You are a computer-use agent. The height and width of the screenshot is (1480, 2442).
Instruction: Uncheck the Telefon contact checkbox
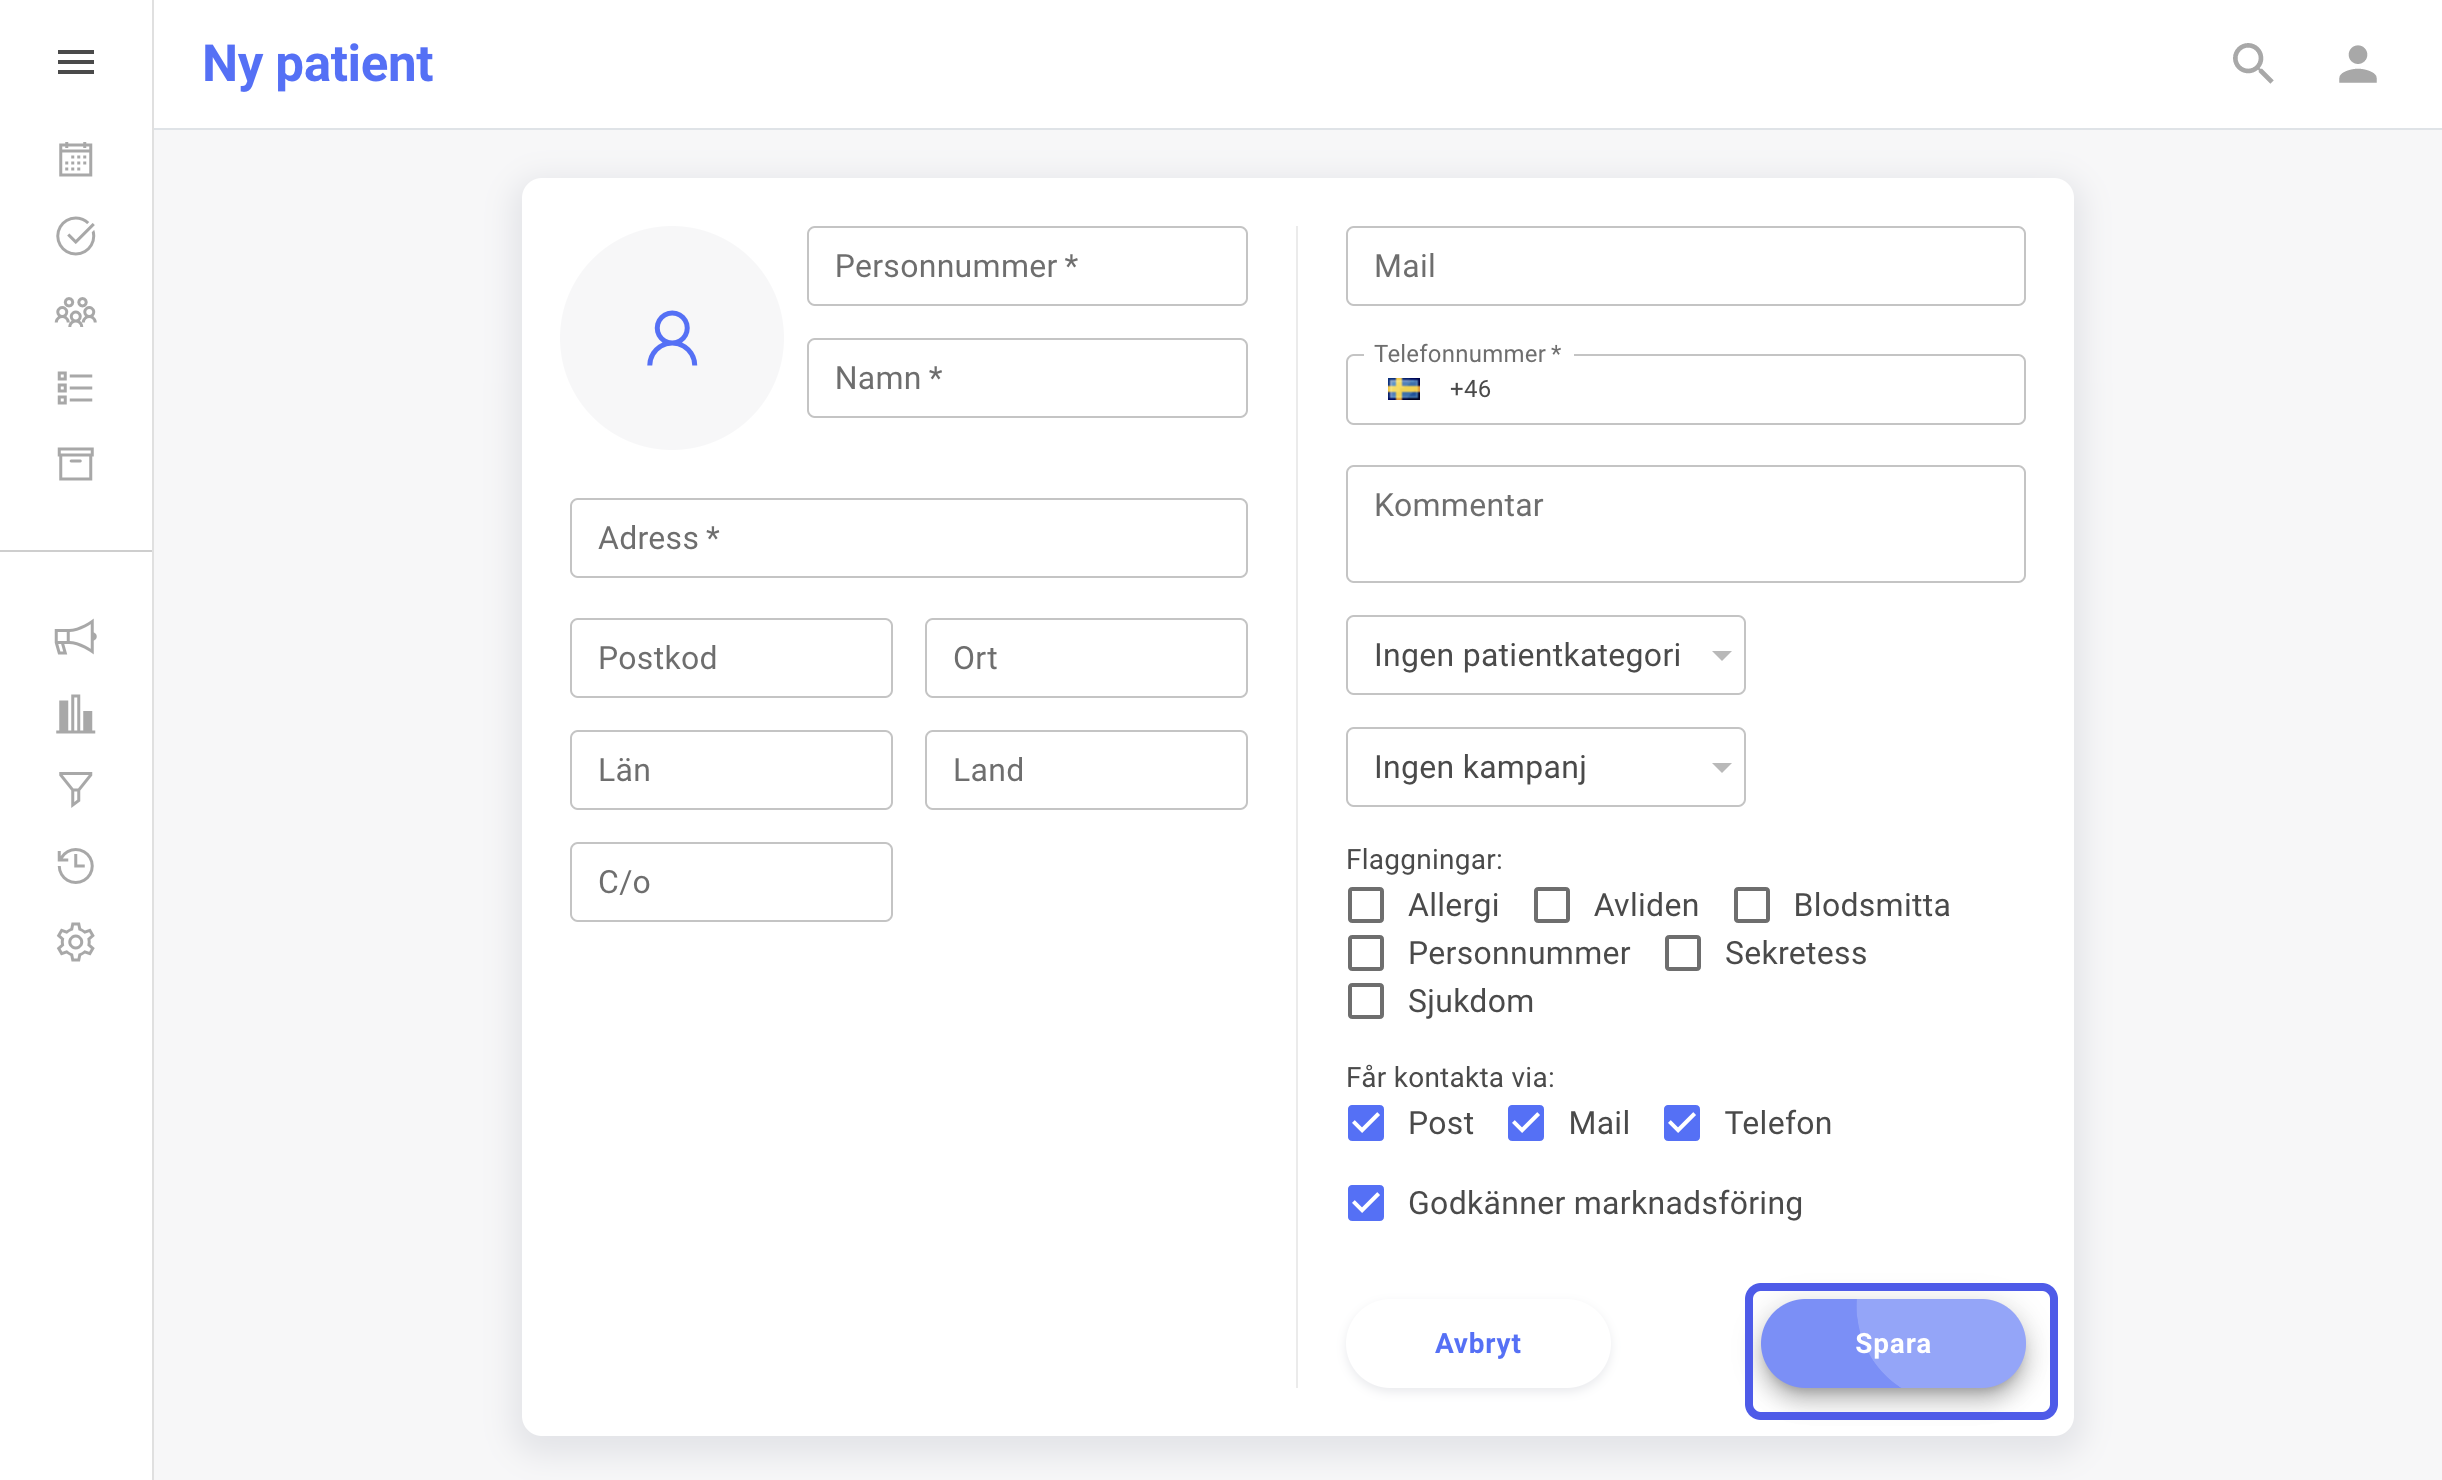click(x=1682, y=1123)
